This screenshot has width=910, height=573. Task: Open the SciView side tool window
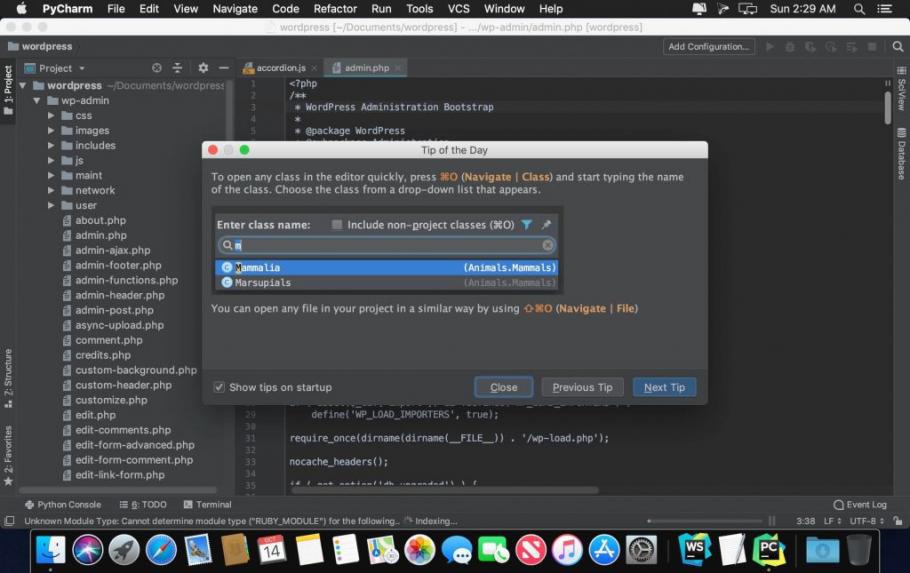901,89
